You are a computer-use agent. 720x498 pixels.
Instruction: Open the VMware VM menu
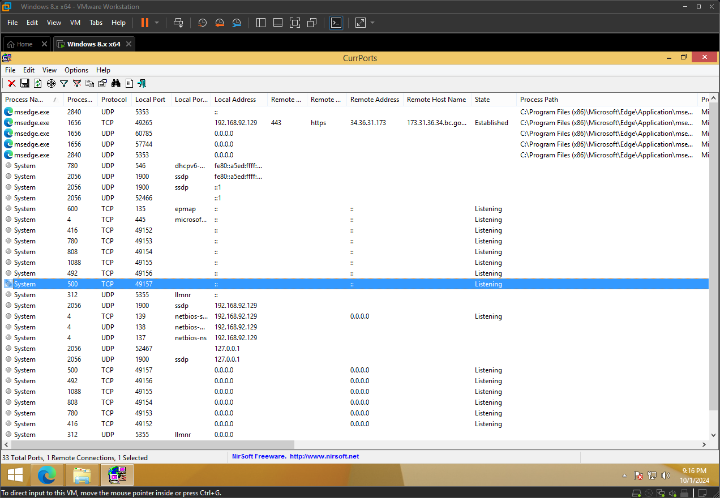click(75, 22)
